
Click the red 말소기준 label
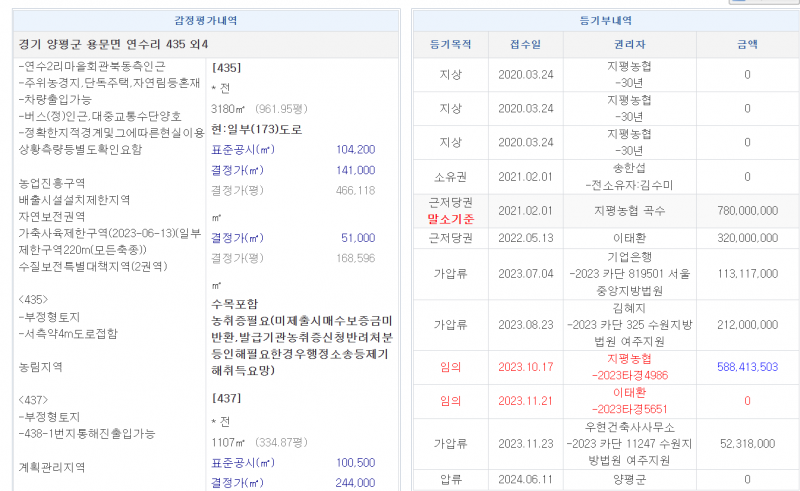[451, 218]
